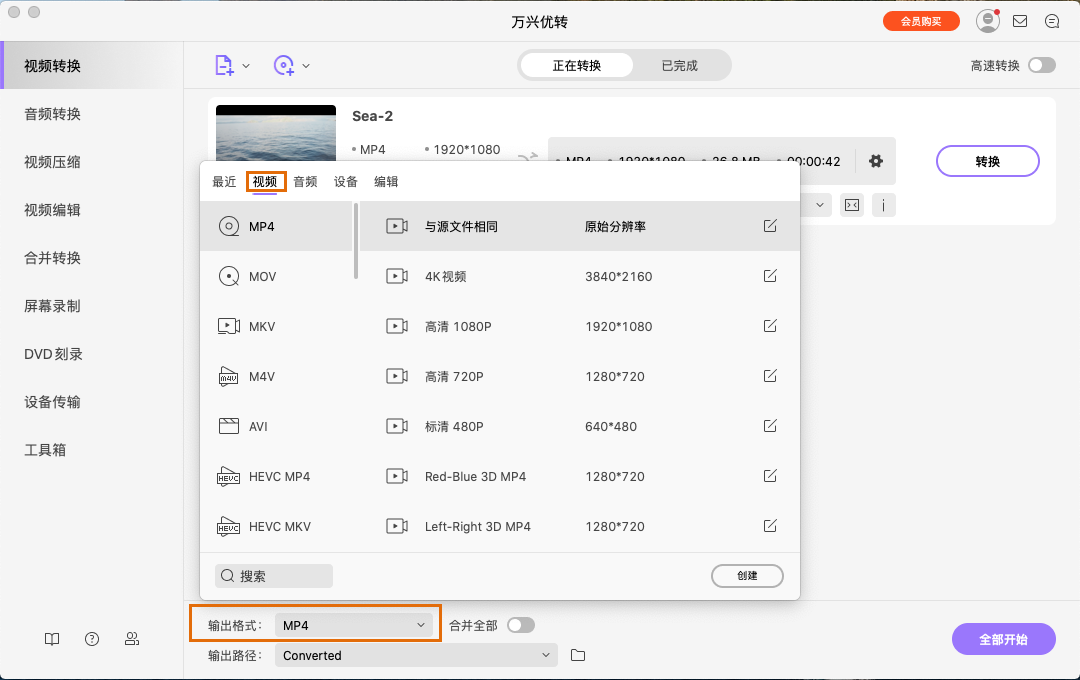Click the user guide book icon at bottom

click(x=51, y=639)
